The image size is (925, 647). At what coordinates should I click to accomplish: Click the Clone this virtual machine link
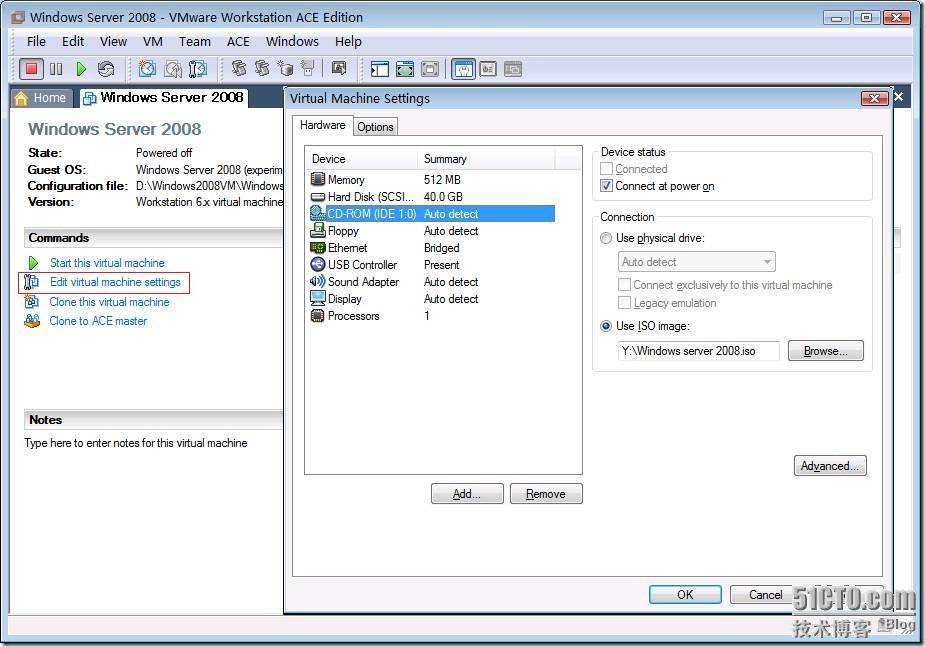[109, 301]
